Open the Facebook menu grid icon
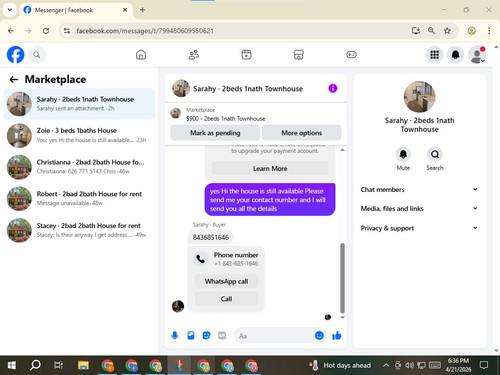 pyautogui.click(x=434, y=55)
